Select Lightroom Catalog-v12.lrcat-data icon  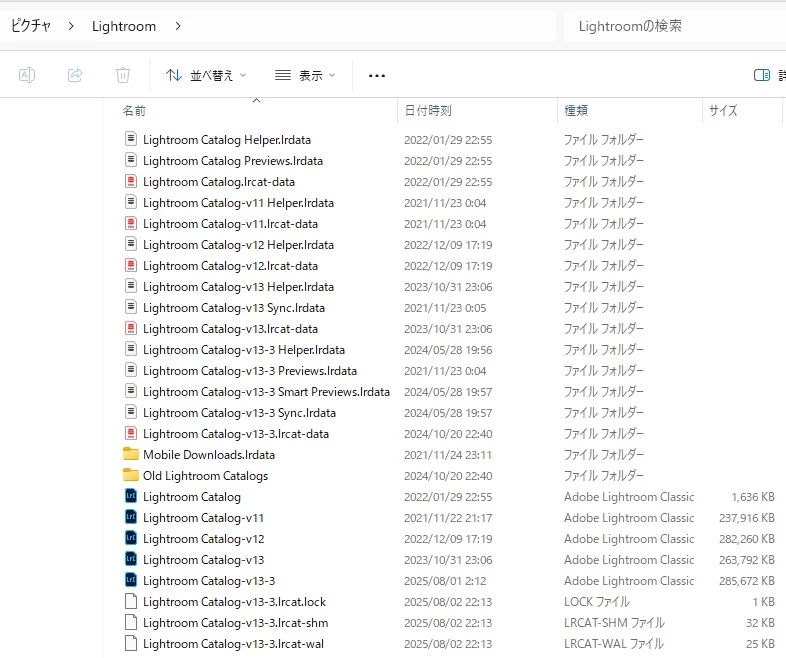click(130, 265)
